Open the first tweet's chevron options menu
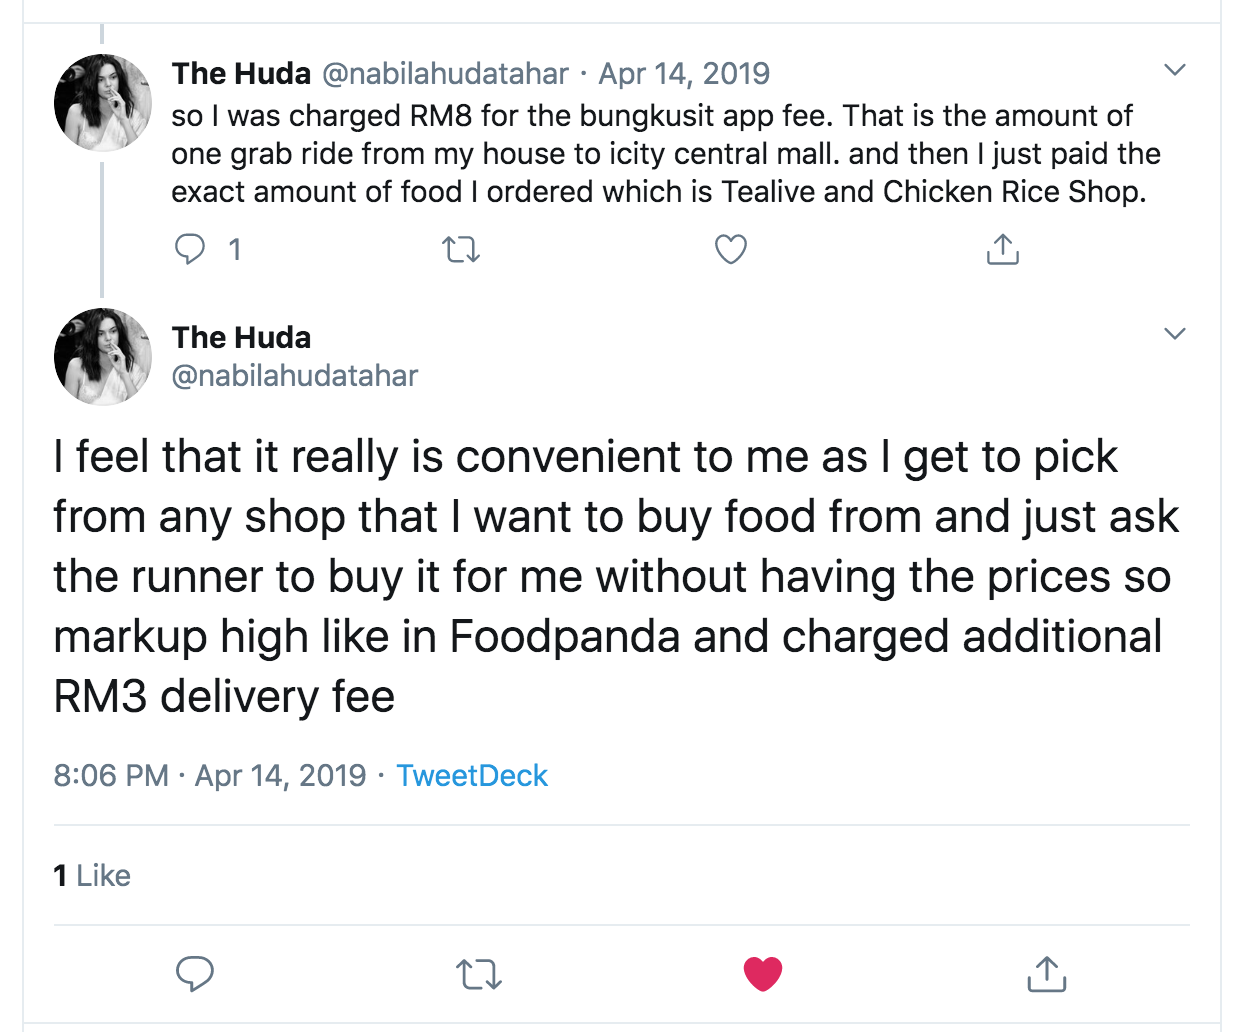The width and height of the screenshot is (1242, 1032). pyautogui.click(x=1175, y=70)
